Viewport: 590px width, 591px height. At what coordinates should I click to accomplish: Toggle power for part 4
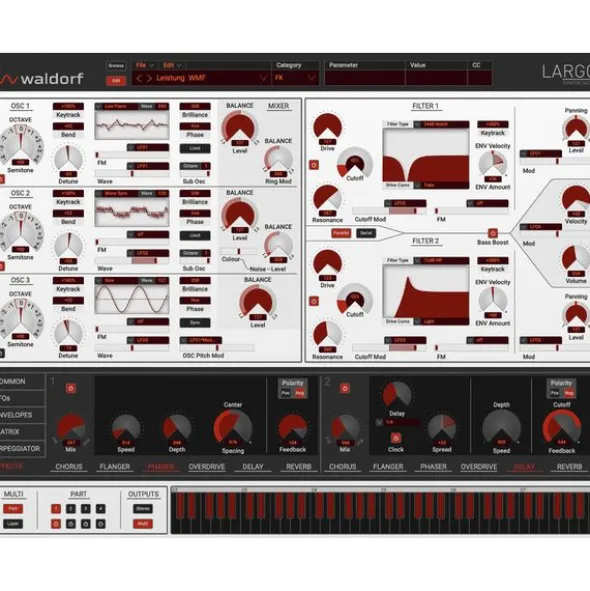101,524
